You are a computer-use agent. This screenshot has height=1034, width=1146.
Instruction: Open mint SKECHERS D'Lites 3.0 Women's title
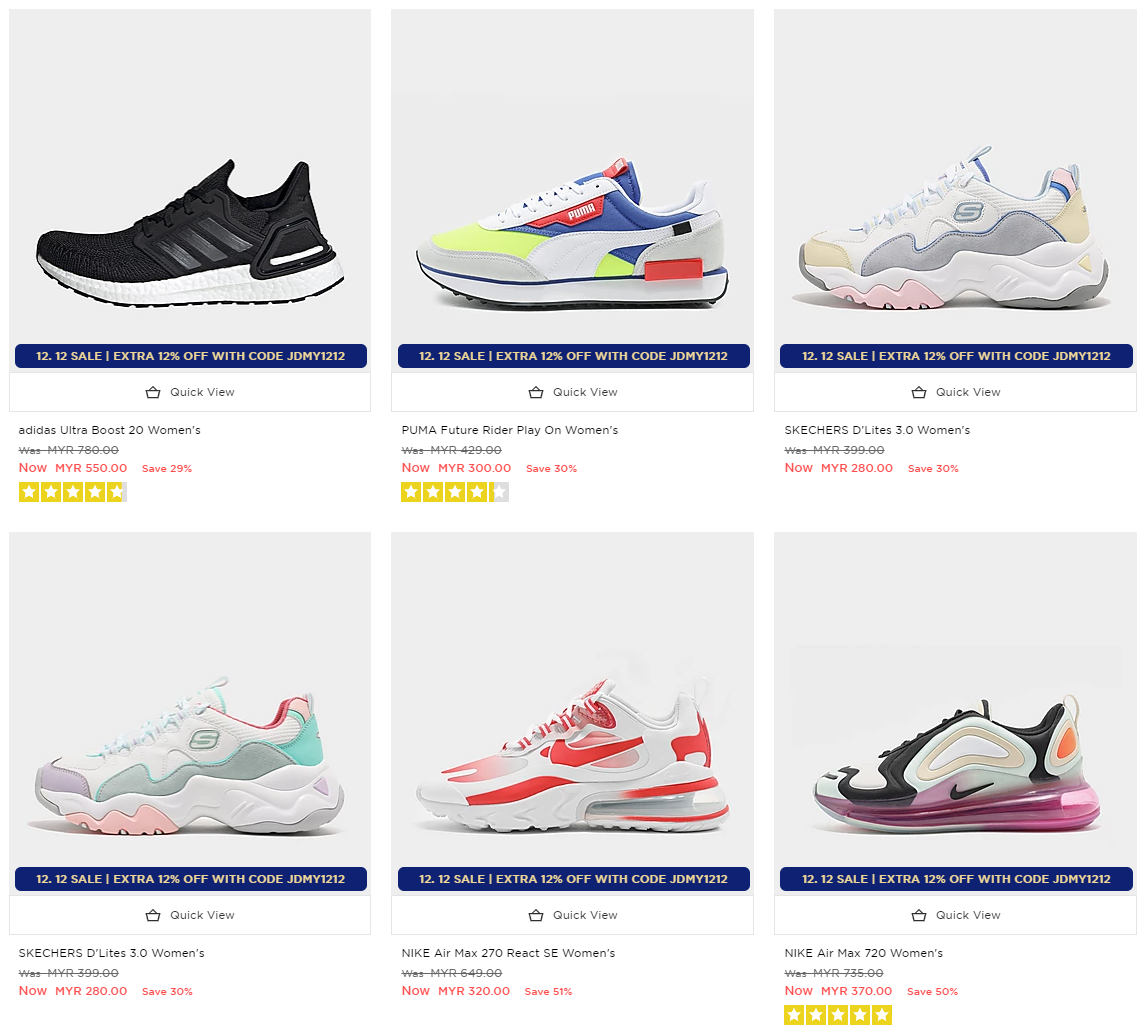point(111,954)
